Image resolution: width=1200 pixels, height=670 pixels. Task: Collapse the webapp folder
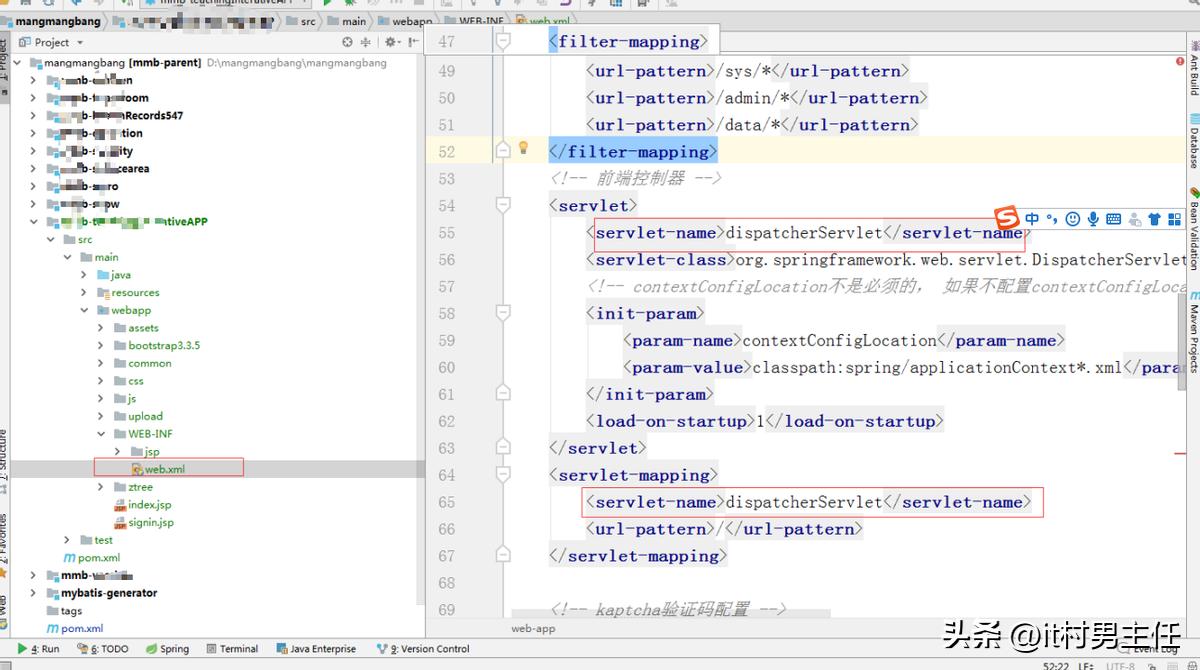(84, 310)
